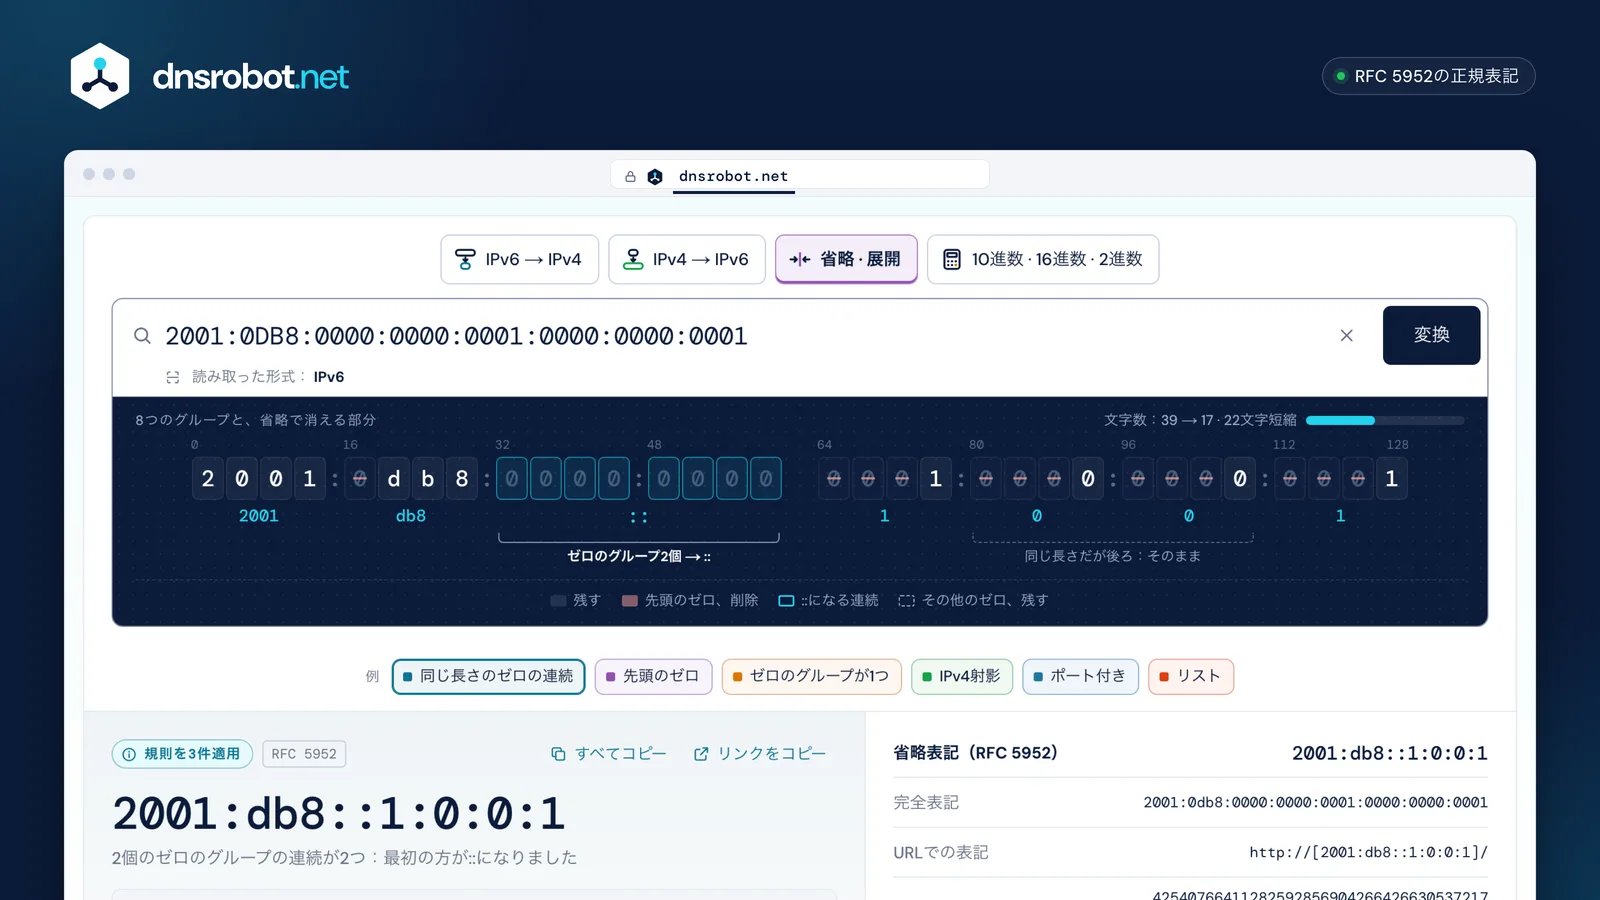The image size is (1600, 900).
Task: Click the その他のゼロ、残す legend icon
Action: click(906, 601)
